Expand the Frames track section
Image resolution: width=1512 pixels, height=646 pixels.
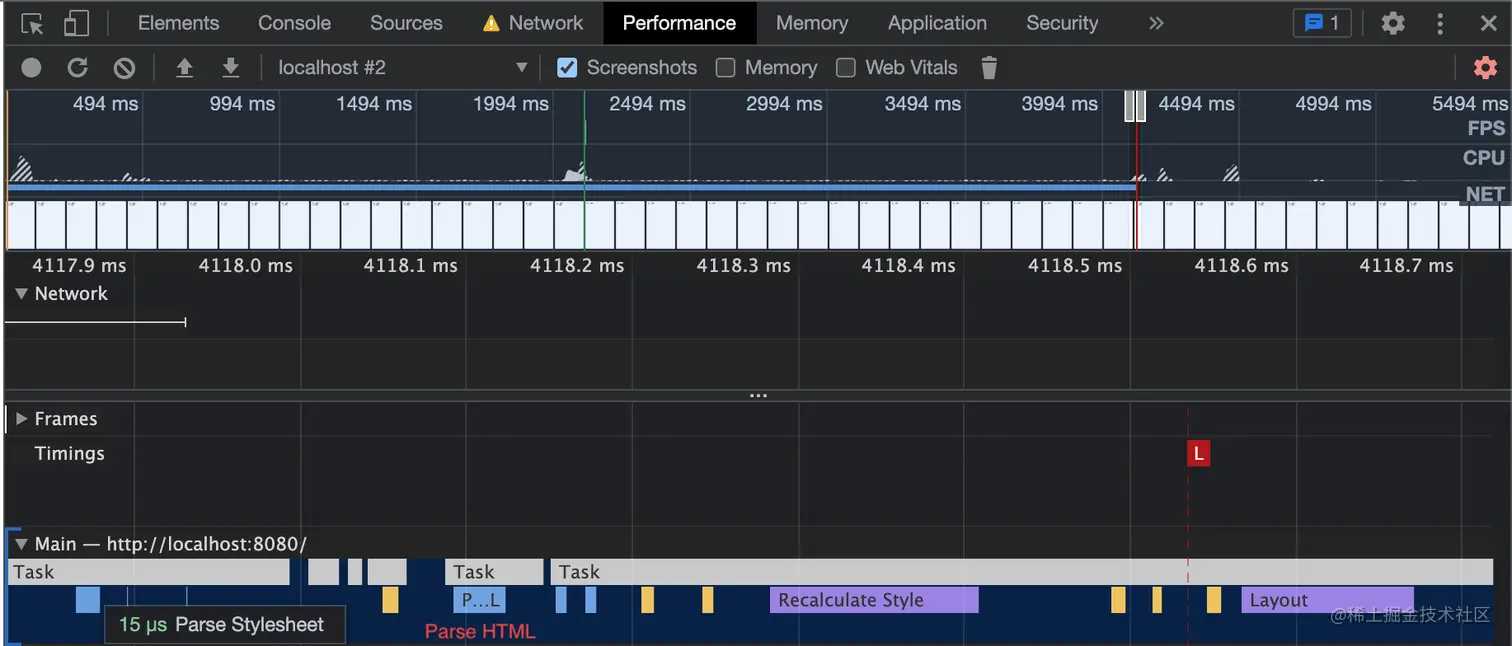tap(22, 419)
